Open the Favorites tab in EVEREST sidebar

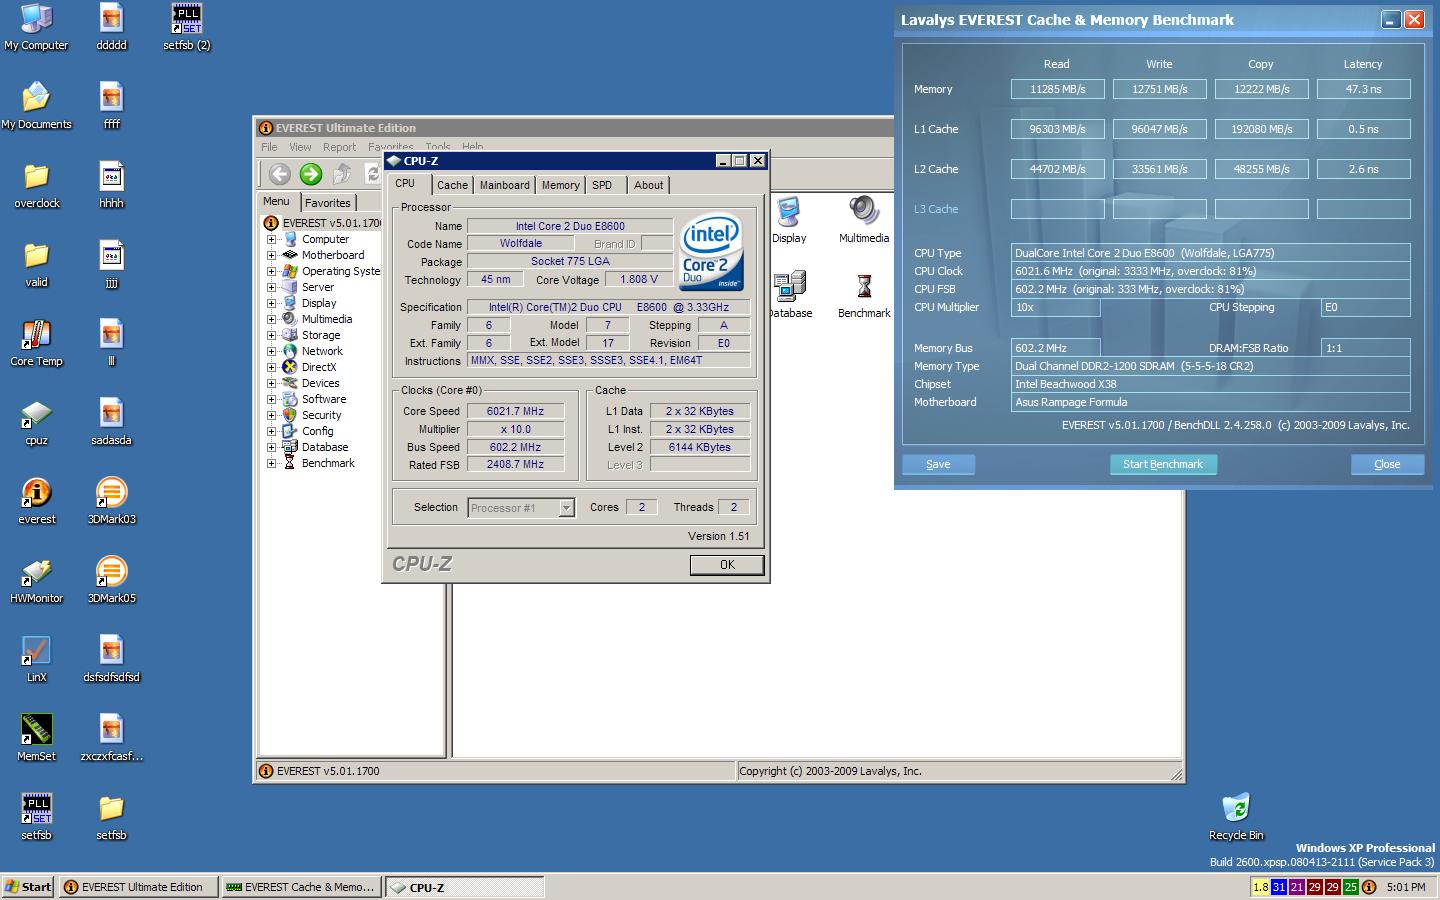327,203
